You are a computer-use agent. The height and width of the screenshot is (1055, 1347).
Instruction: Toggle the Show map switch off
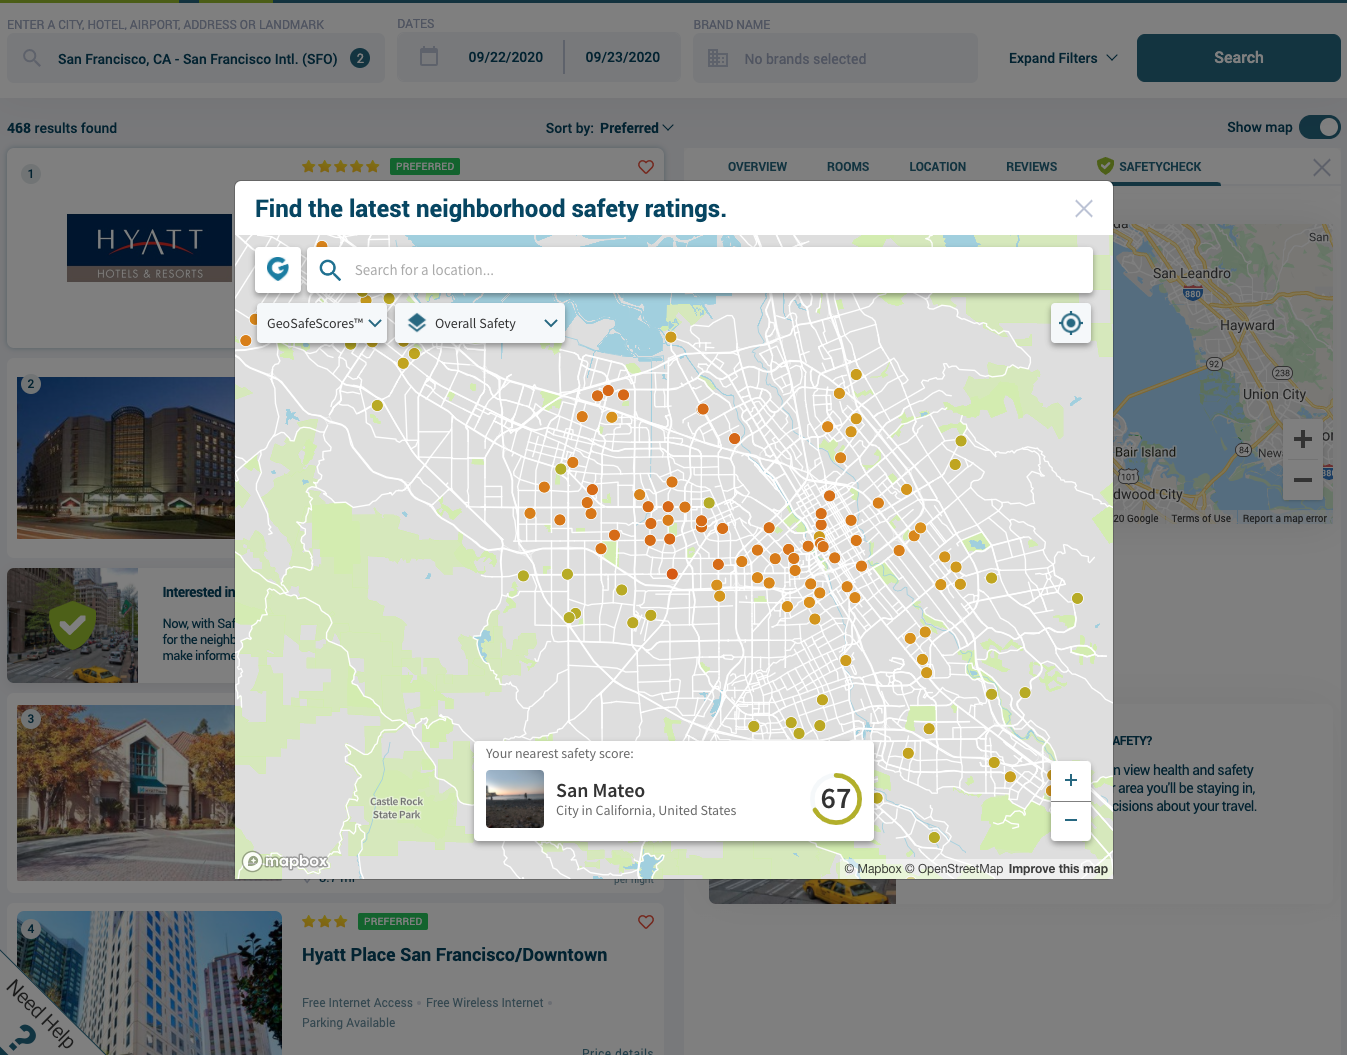1320,127
